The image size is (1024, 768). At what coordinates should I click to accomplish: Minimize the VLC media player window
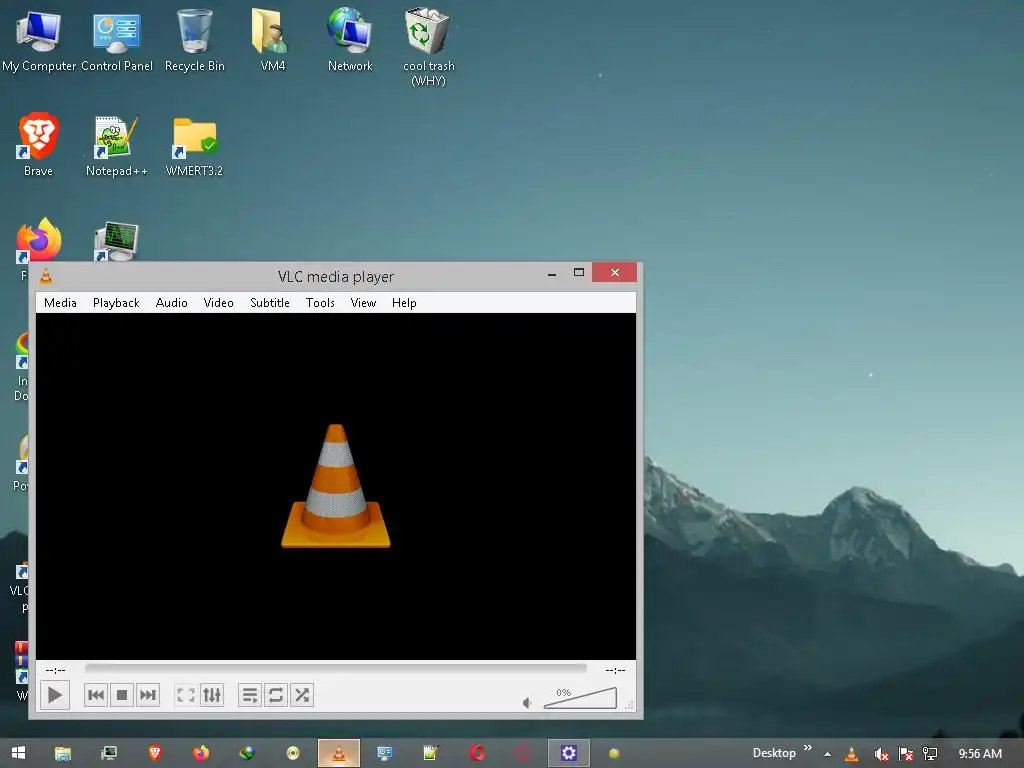tap(552, 274)
